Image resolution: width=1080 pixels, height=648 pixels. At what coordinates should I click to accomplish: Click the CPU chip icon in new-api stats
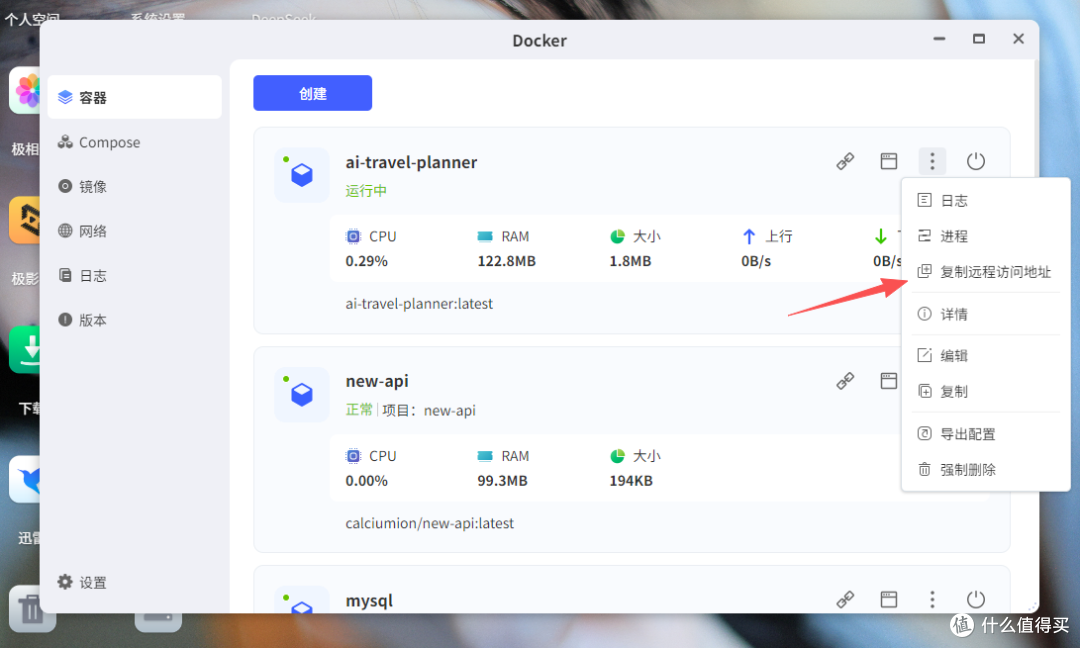(353, 456)
